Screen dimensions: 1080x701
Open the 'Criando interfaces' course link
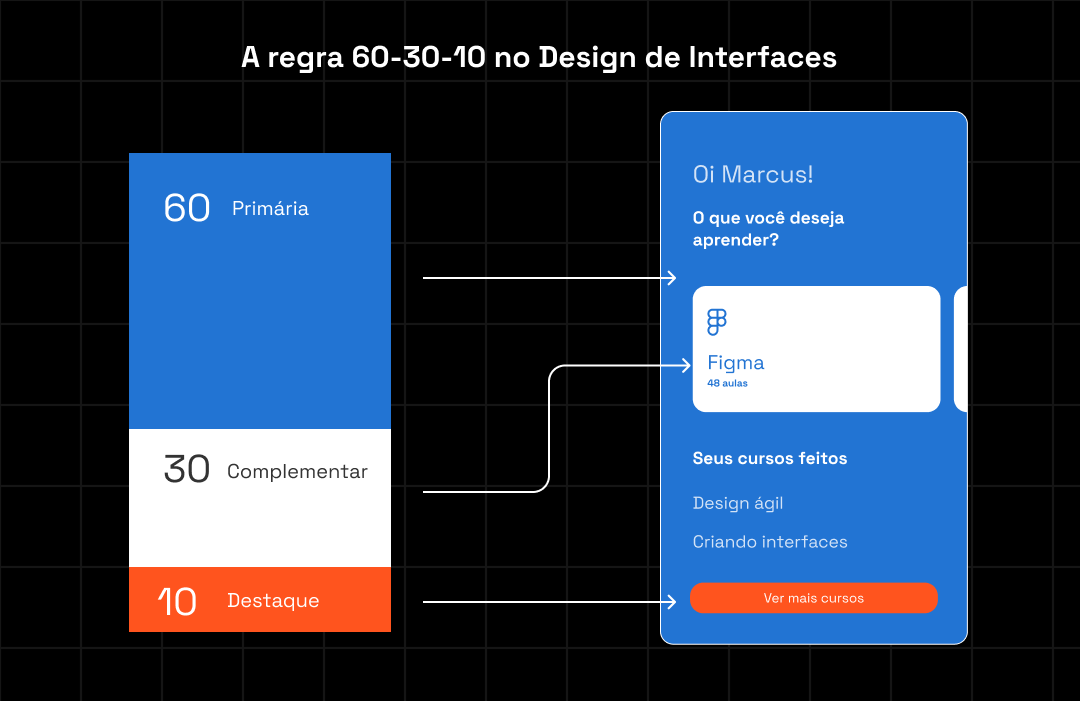click(770, 542)
